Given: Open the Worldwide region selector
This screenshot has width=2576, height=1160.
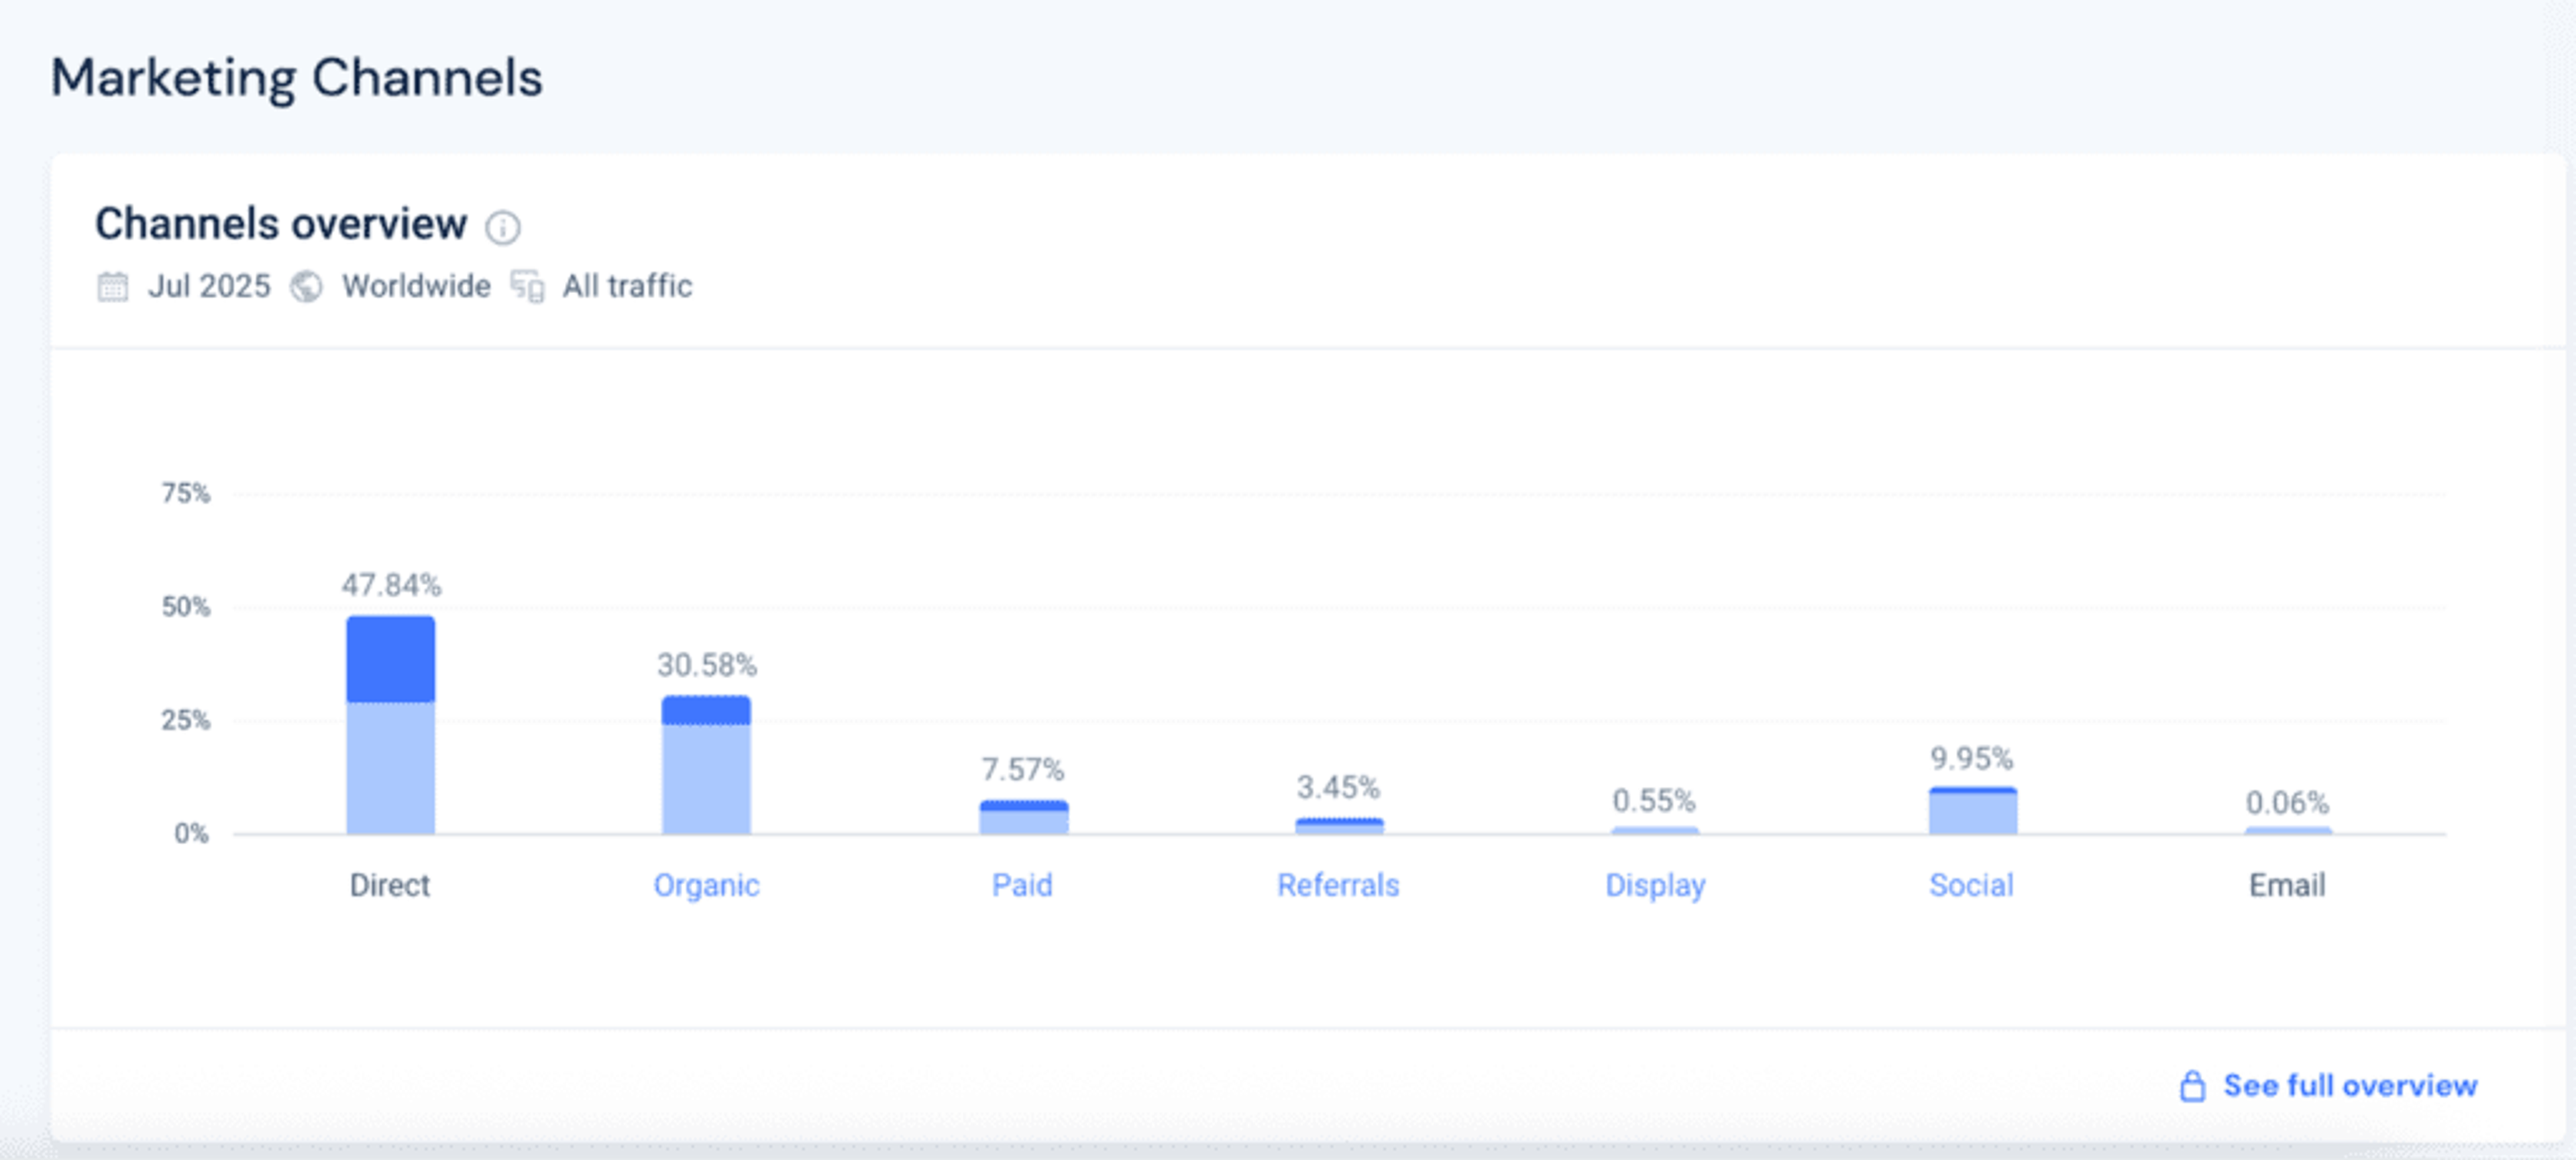Looking at the screenshot, I should coord(415,286).
